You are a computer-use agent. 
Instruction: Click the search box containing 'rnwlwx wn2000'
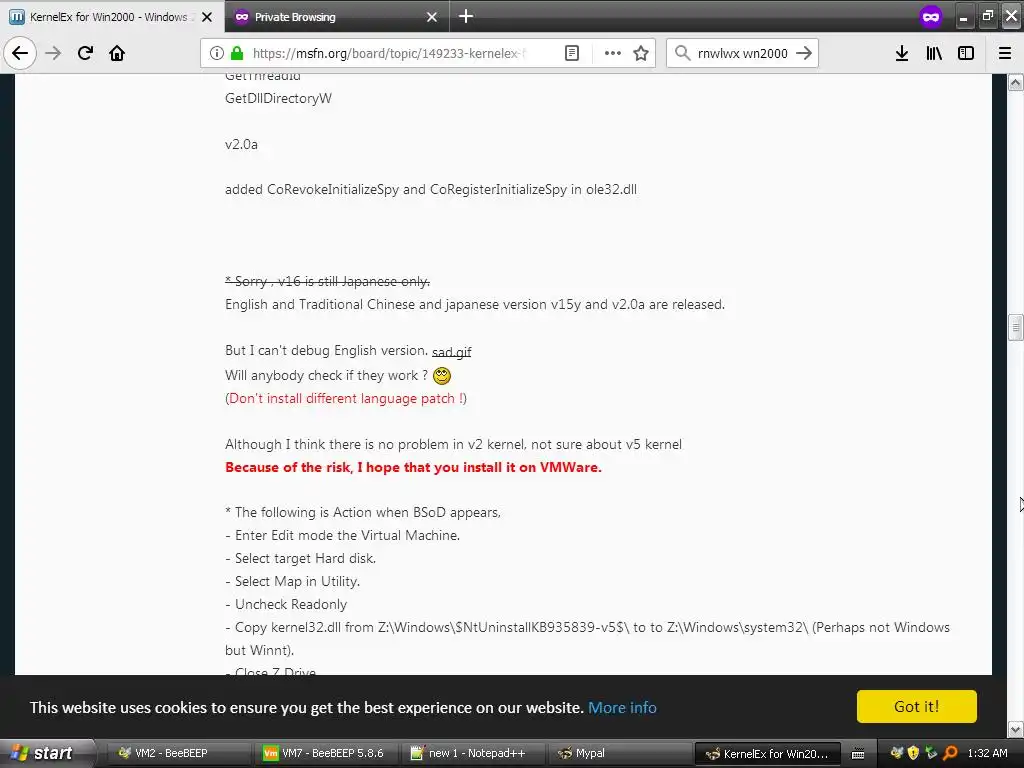click(x=743, y=53)
